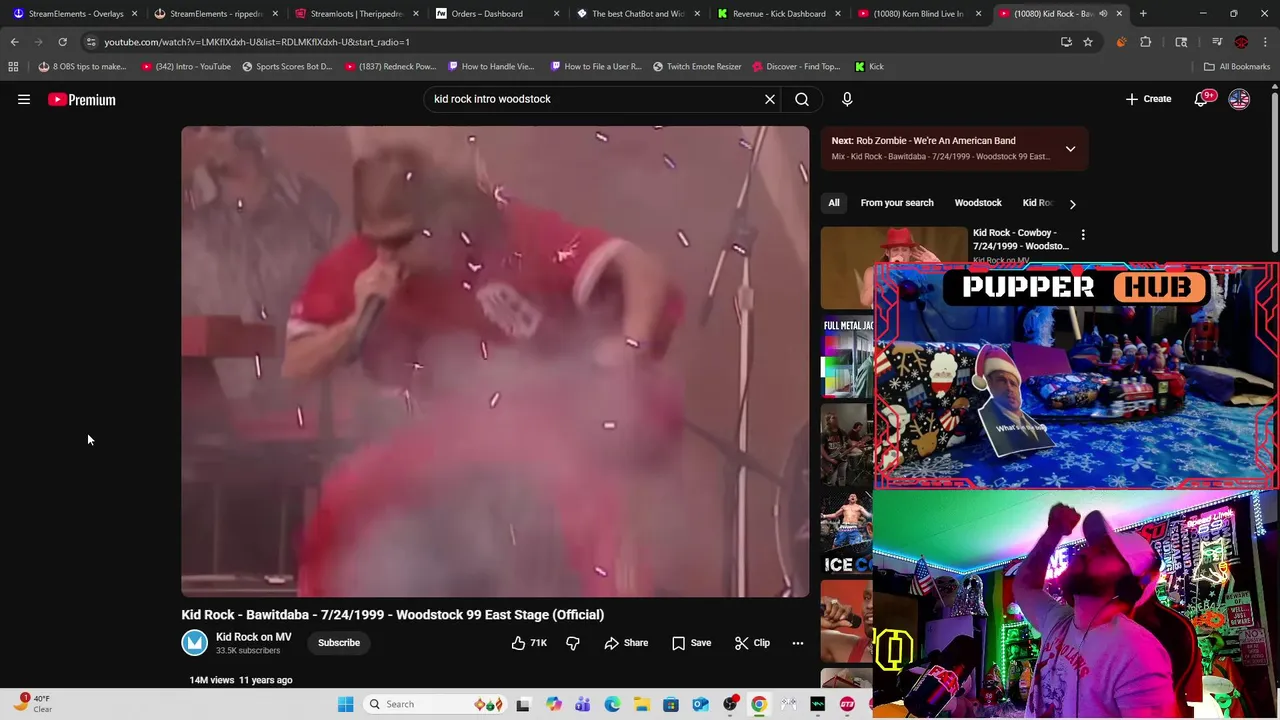Reload the page in Chrome
This screenshot has height=720, width=1280.
pyautogui.click(x=62, y=42)
